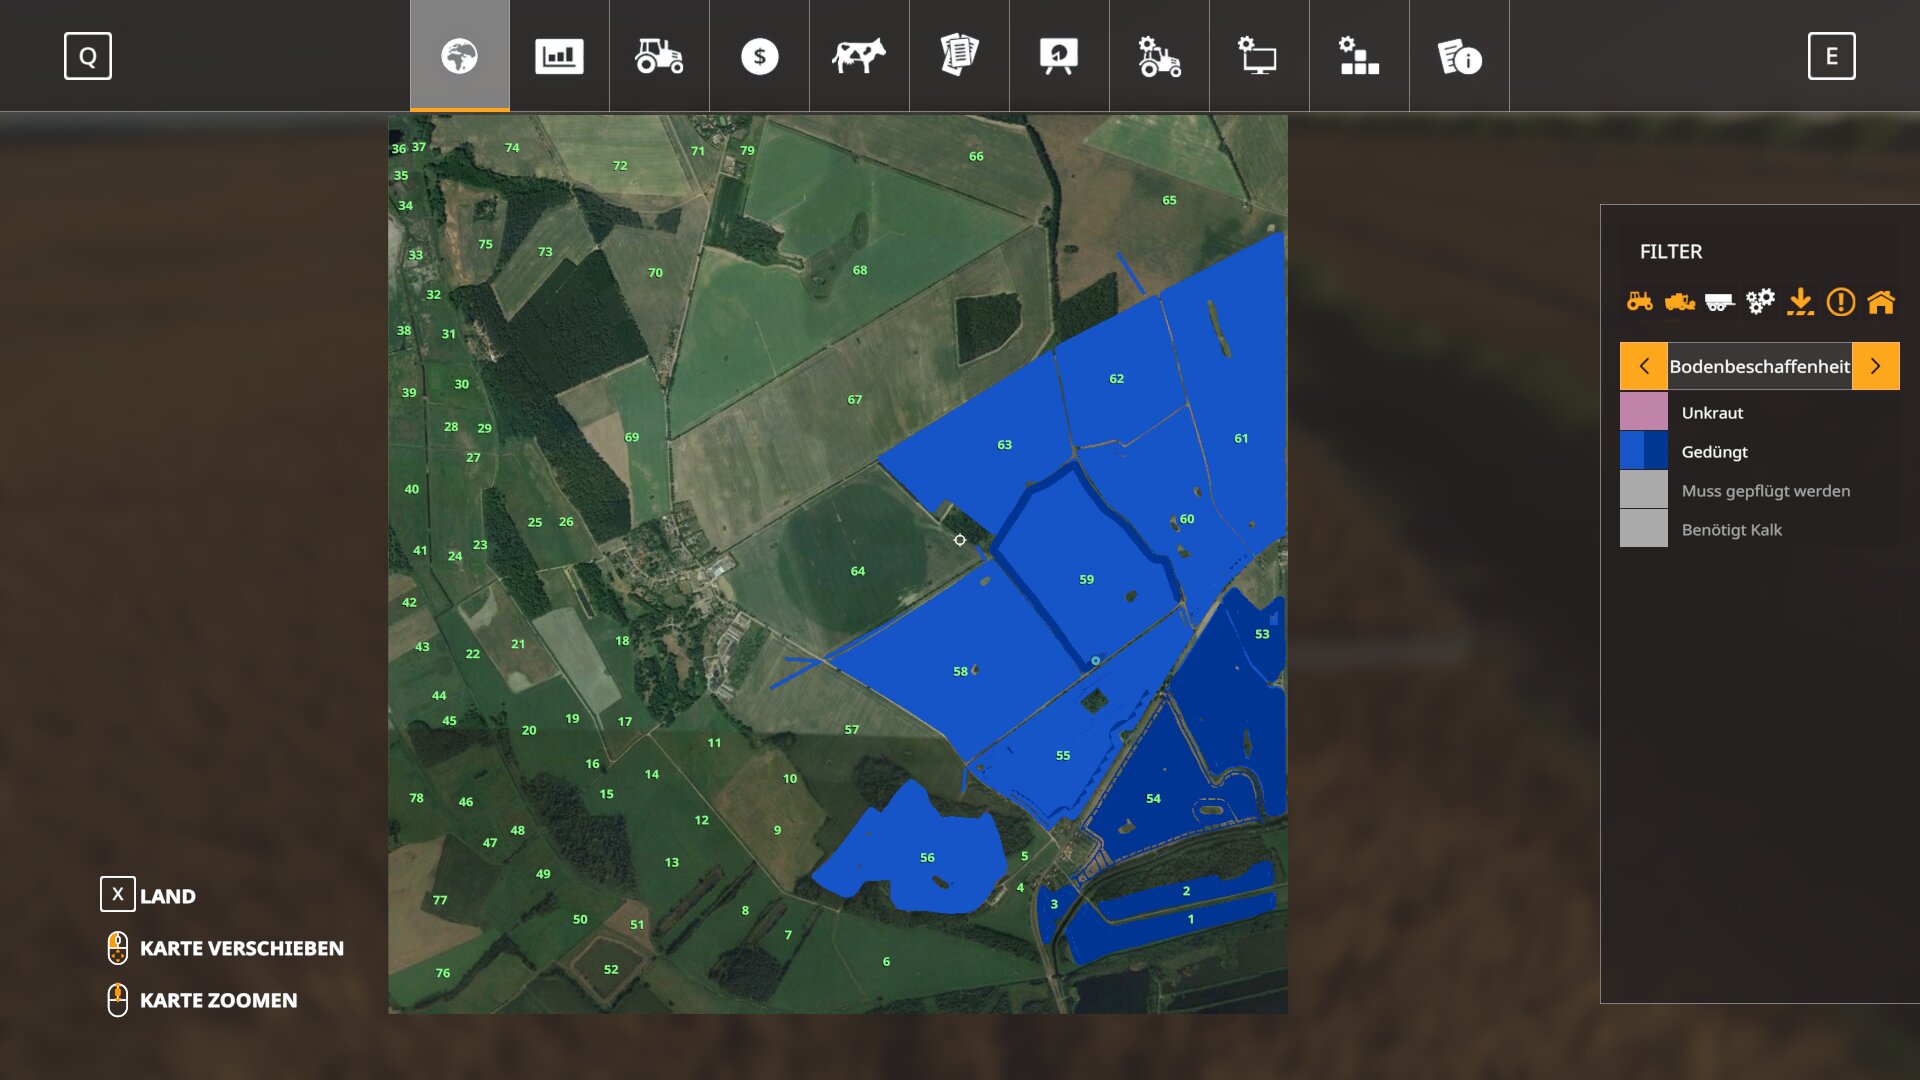
Task: Open the contracts papers tab
Action: [959, 56]
